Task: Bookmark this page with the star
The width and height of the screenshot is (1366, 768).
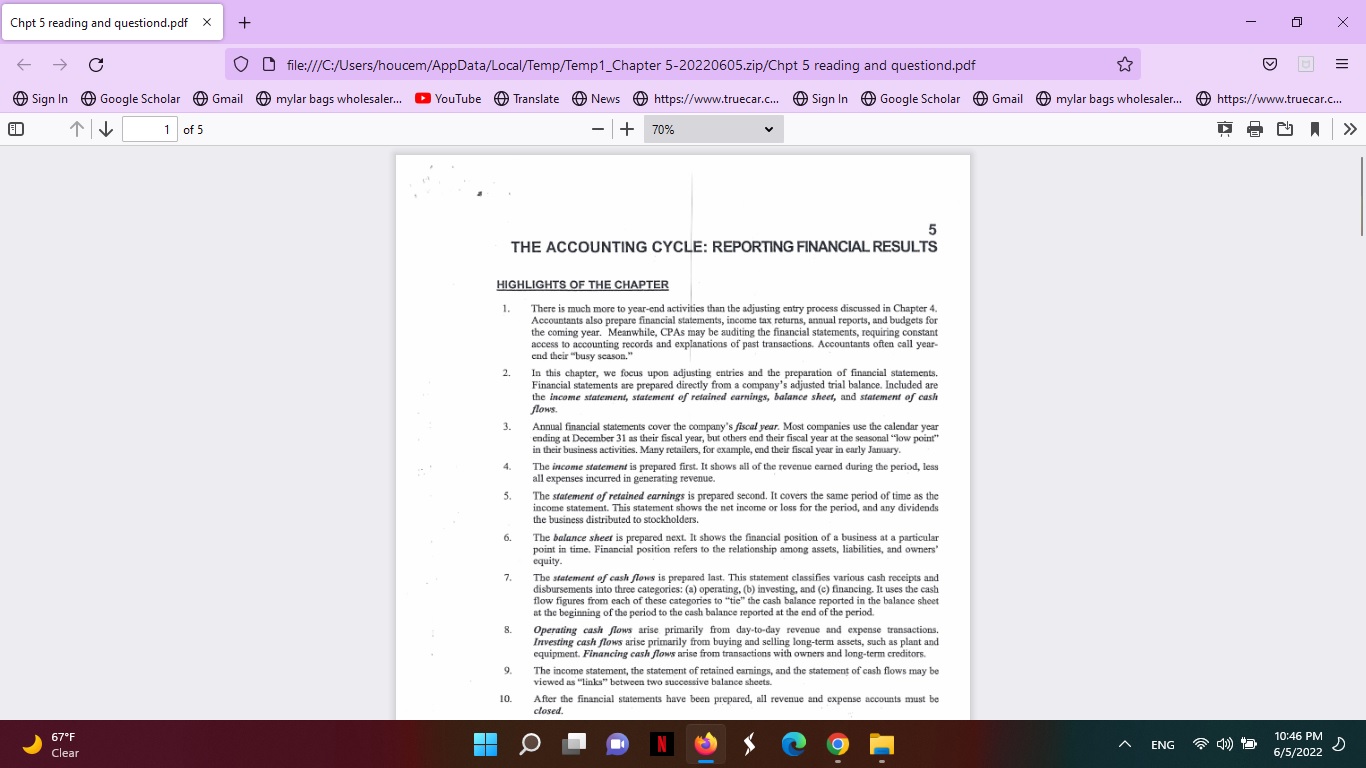Action: pyautogui.click(x=1125, y=65)
